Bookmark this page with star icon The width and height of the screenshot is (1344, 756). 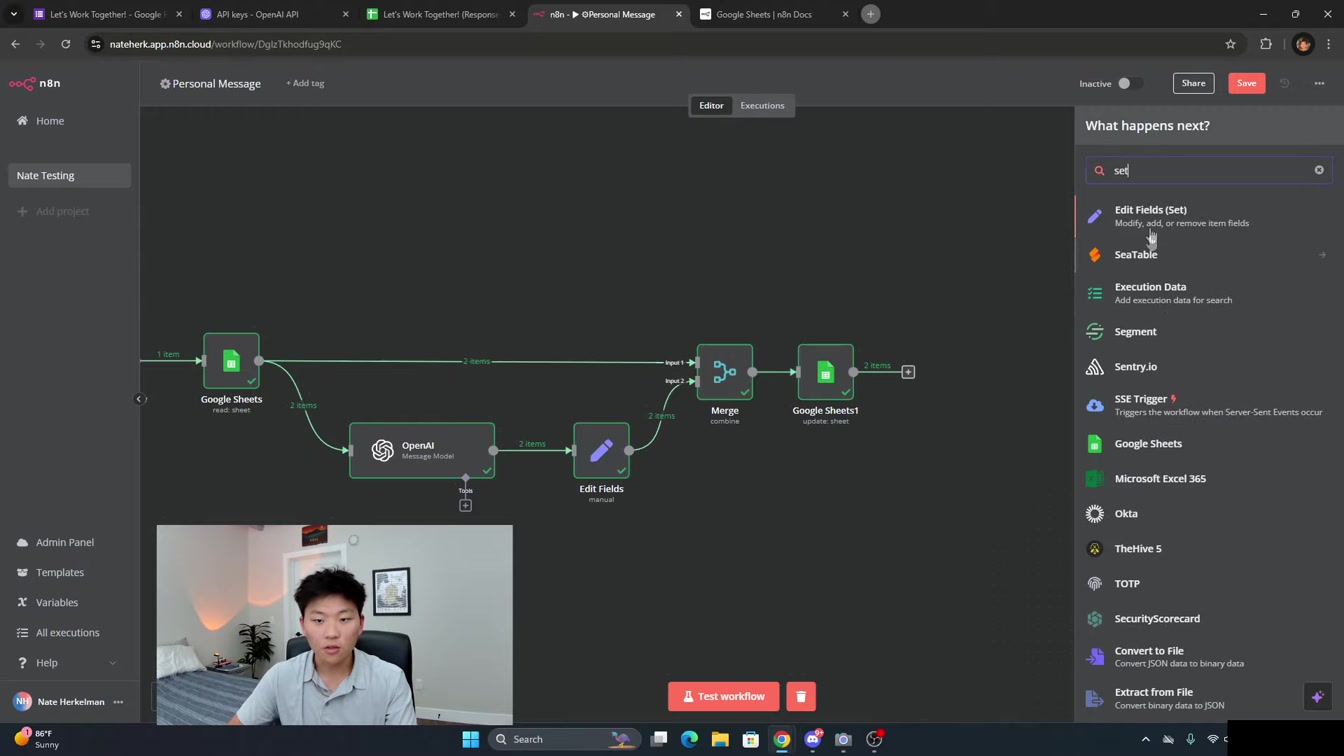(1230, 44)
